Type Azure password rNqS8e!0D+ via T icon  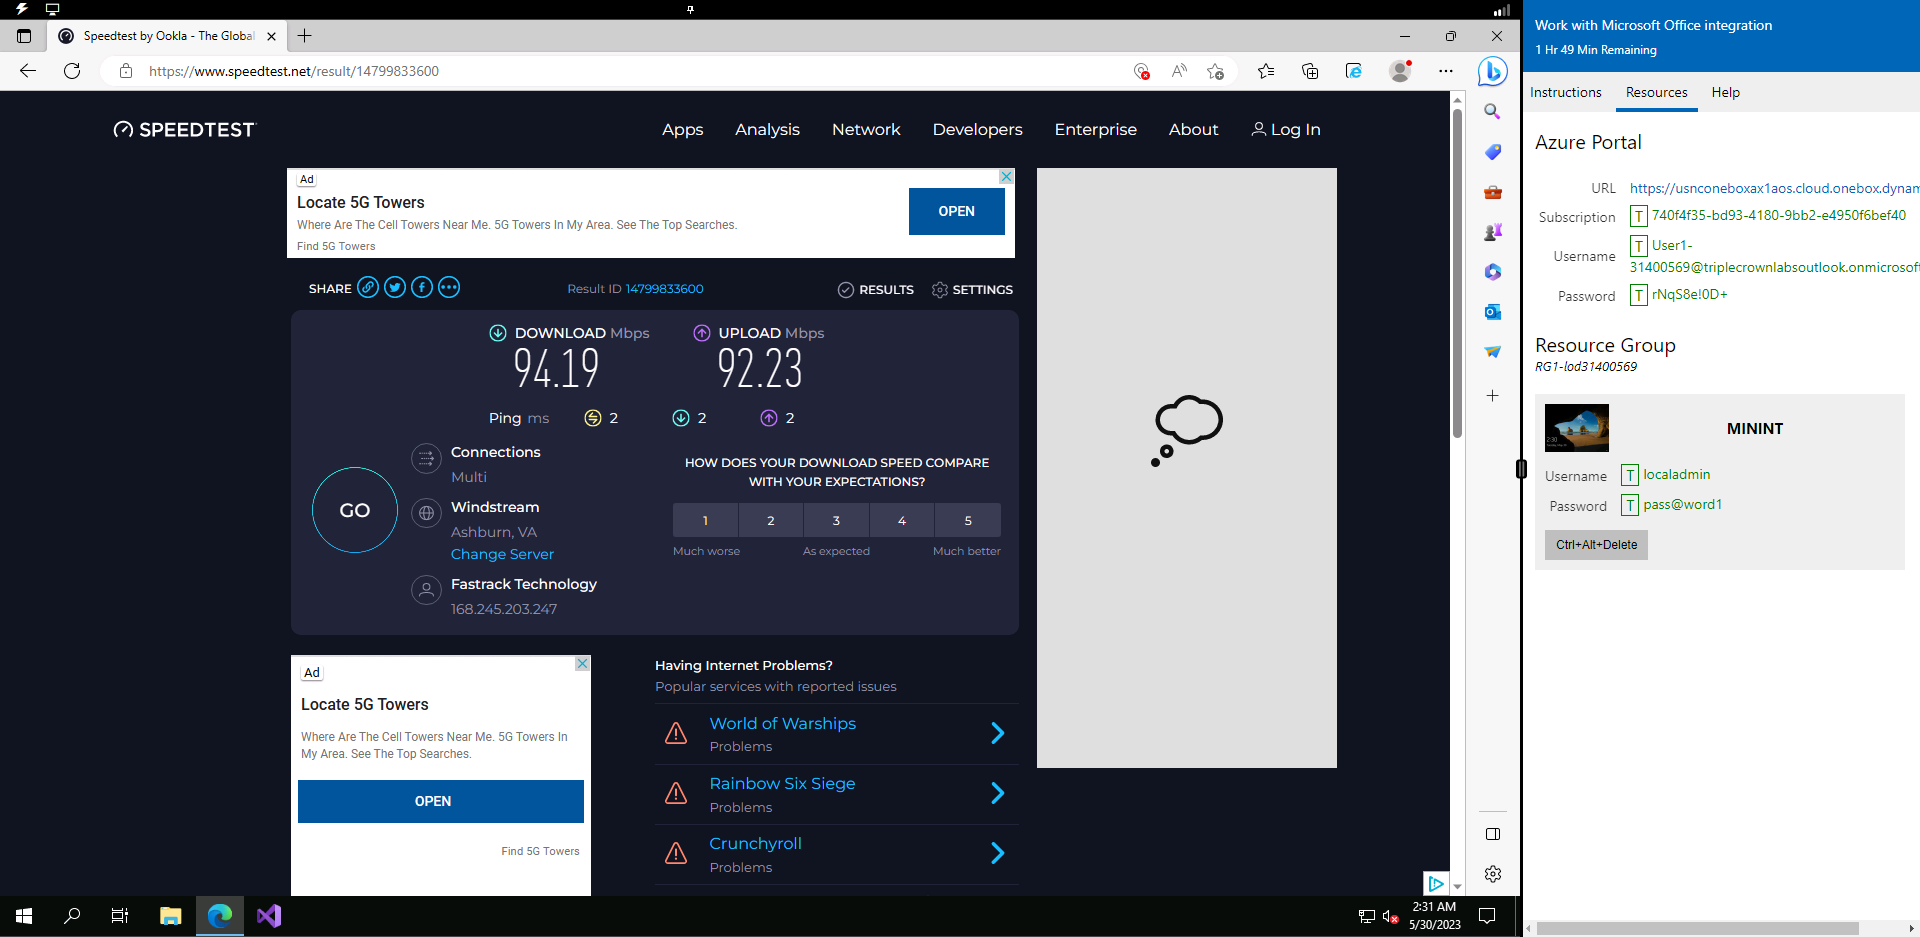coord(1639,295)
